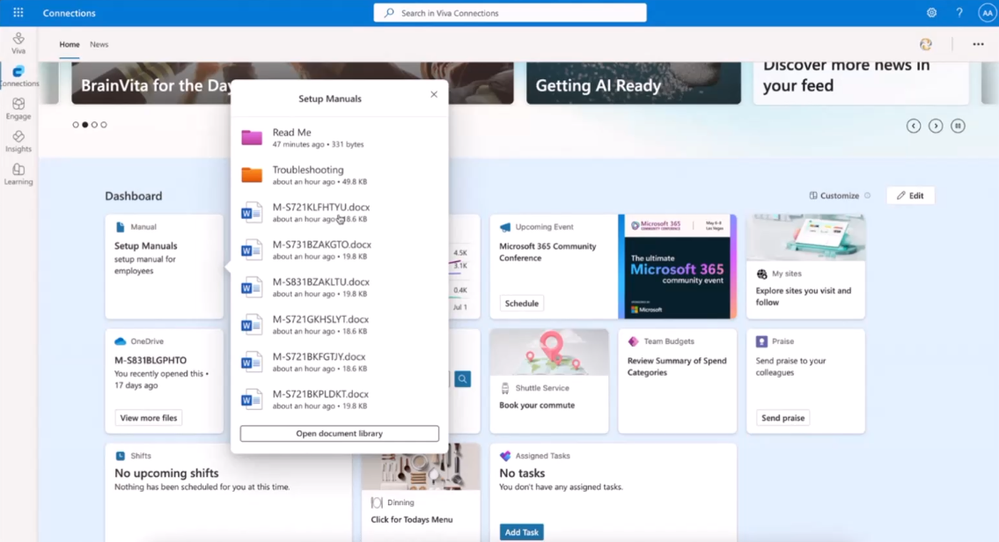Click the help question mark icon
999x542 pixels.
tap(959, 13)
